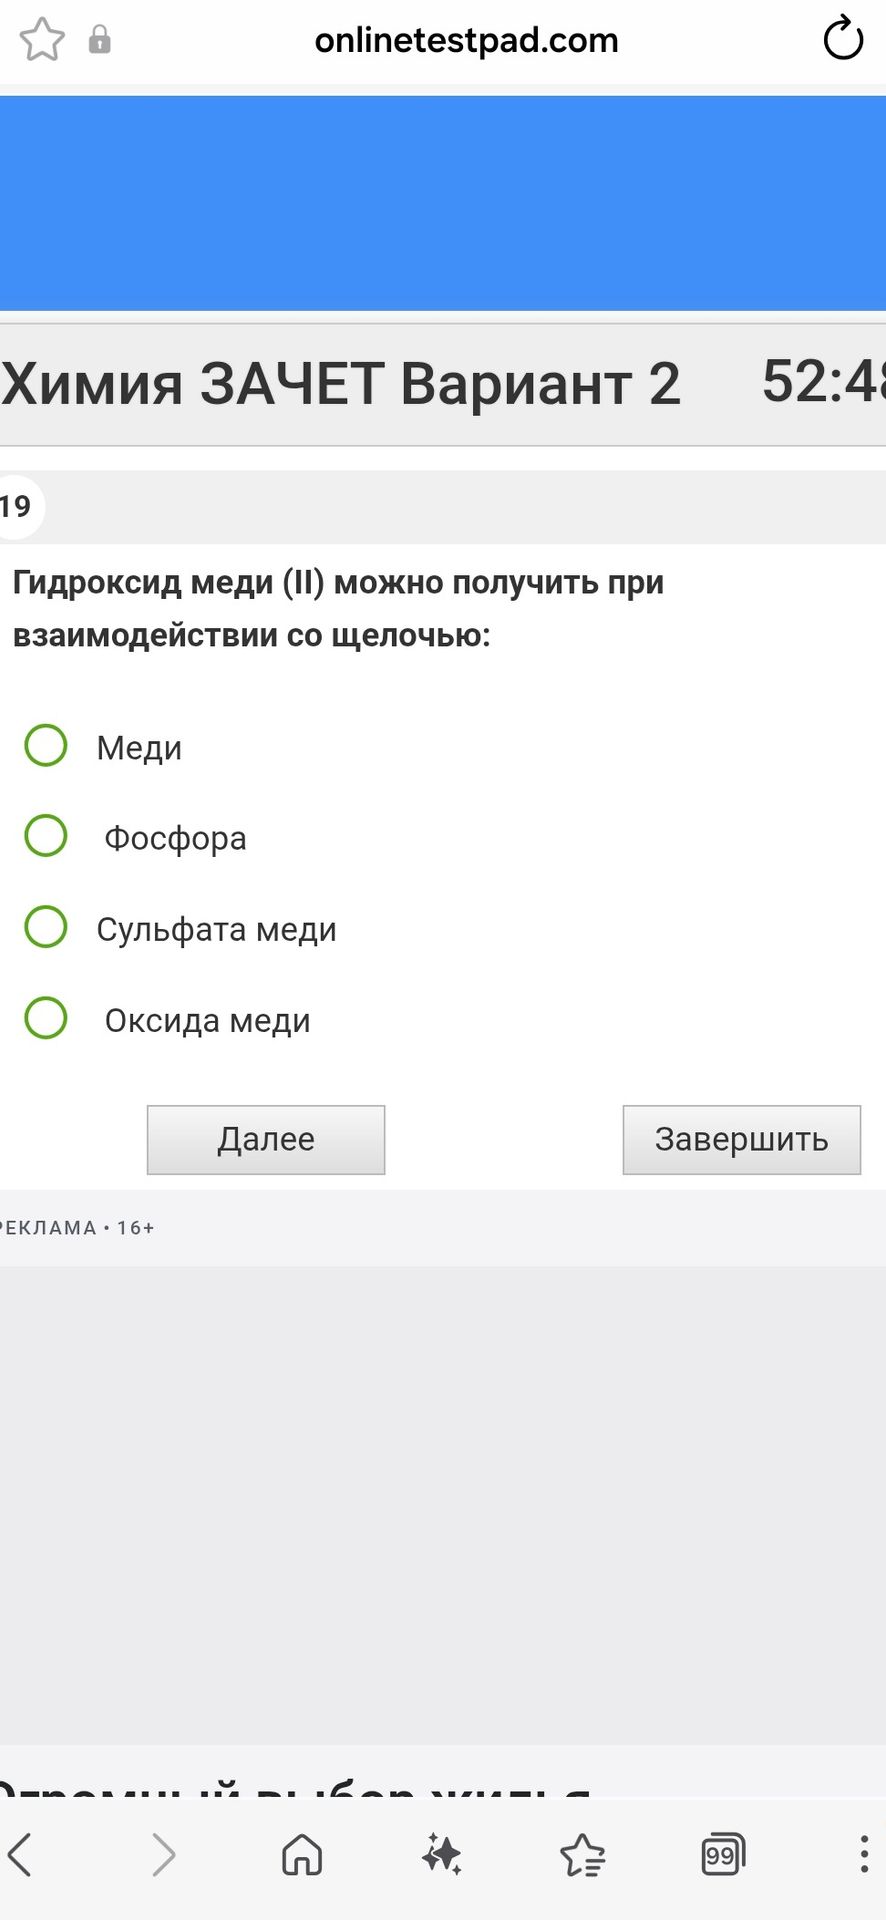
Task: Open the browser home page icon
Action: [x=302, y=1855]
